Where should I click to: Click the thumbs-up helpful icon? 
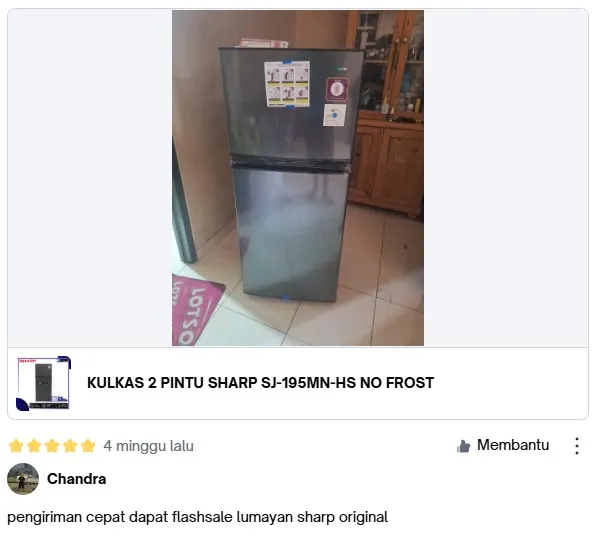463,446
